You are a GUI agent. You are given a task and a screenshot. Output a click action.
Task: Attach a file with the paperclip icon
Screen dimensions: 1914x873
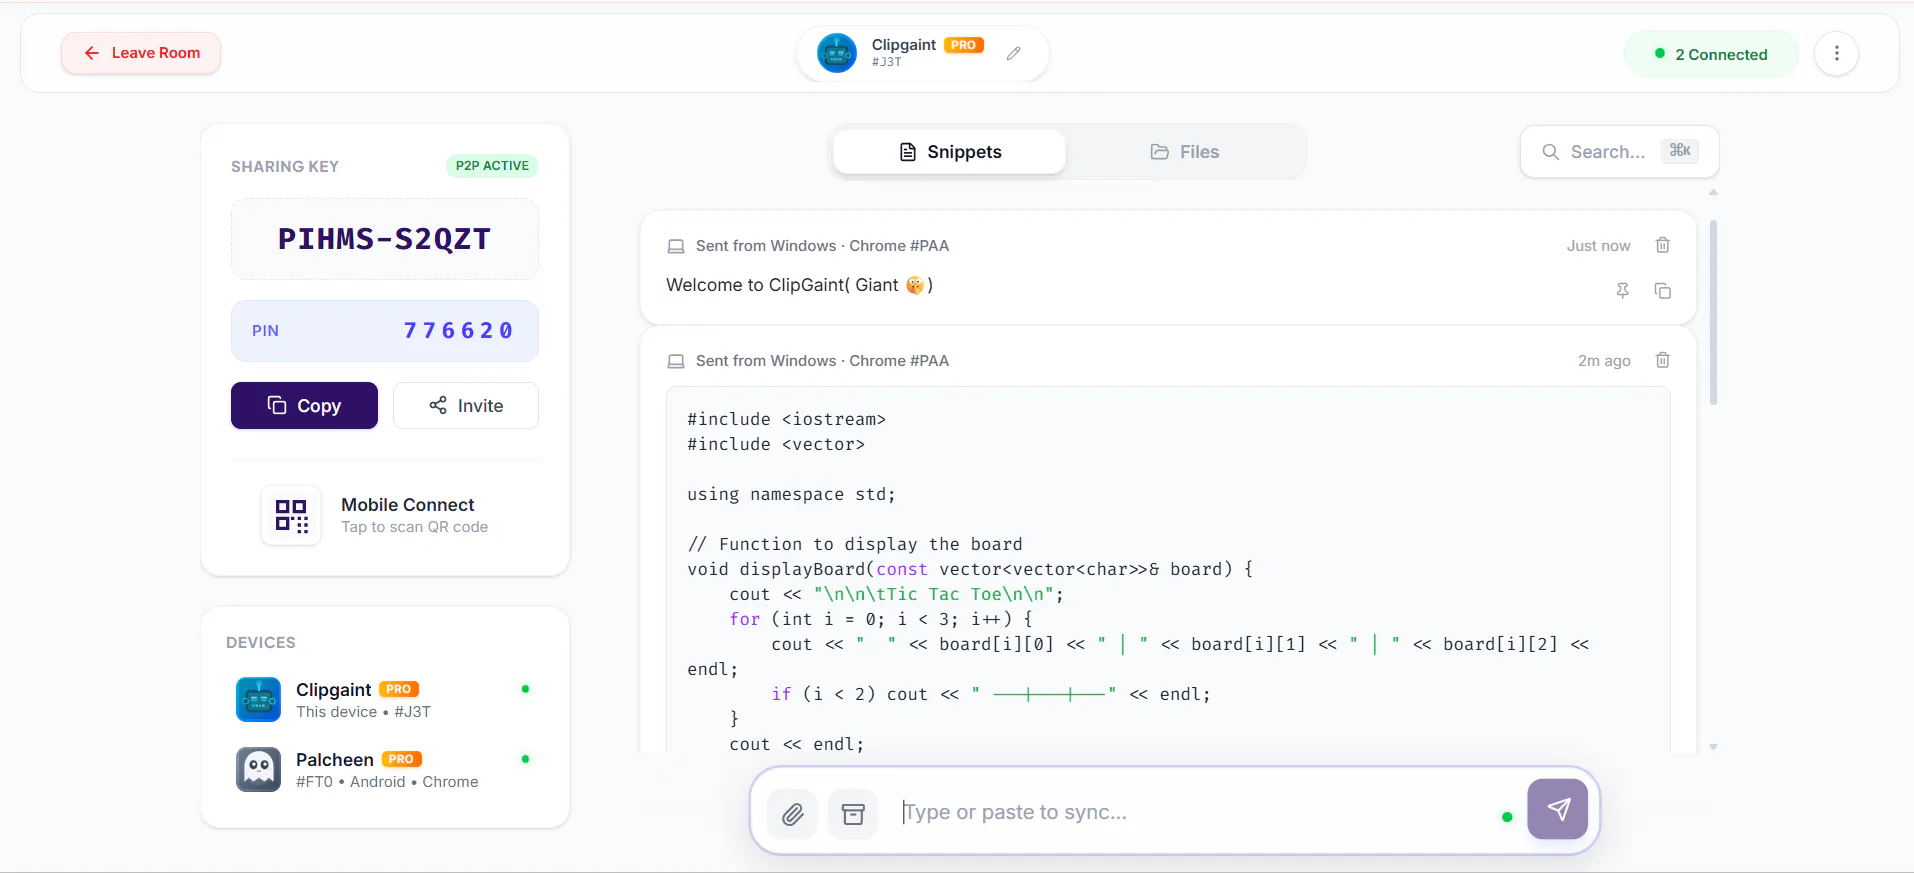(792, 814)
